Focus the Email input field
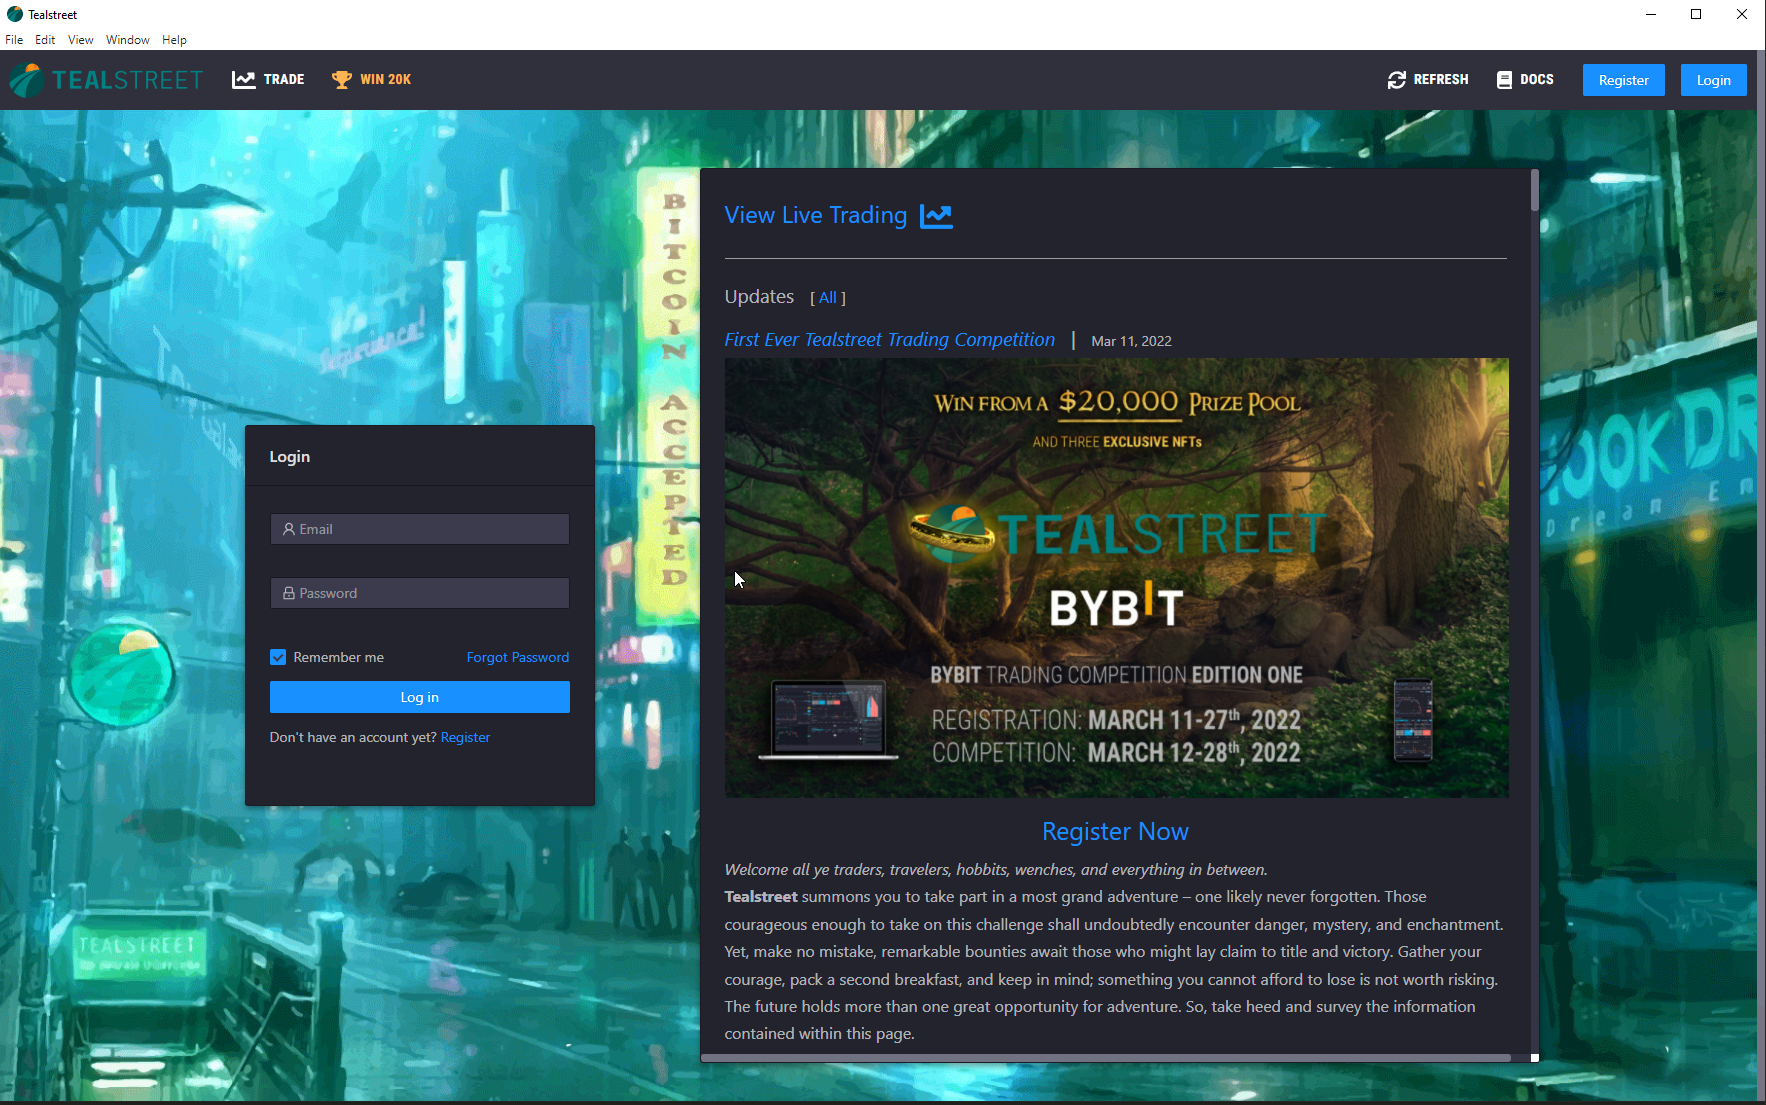Viewport: 1766px width, 1105px height. pos(420,529)
